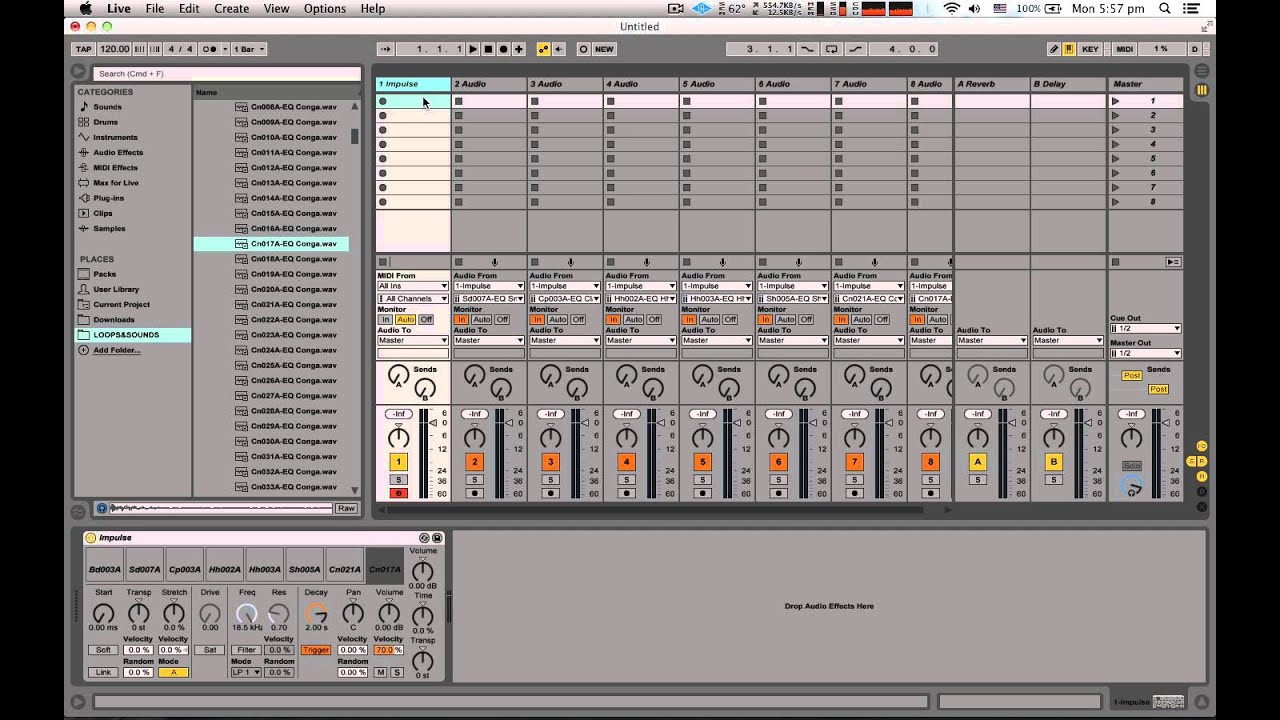1280x720 pixels.
Task: Toggle track 2 Audio activator
Action: pyautogui.click(x=474, y=462)
